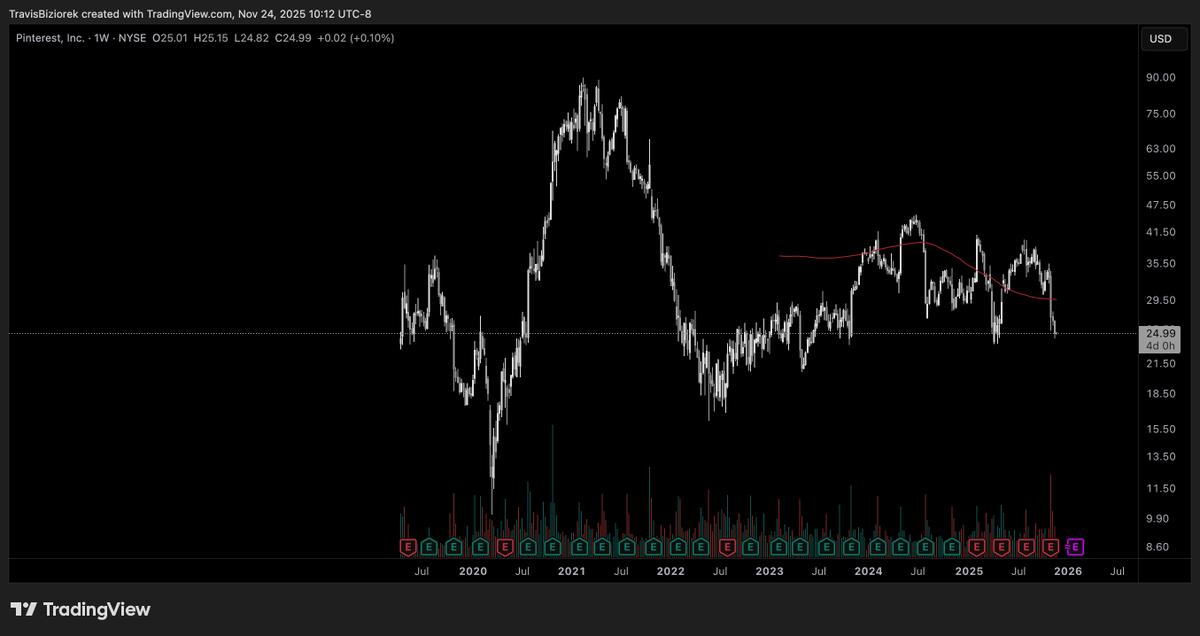Click the 29.50 price axis label
Image resolution: width=1200 pixels, height=636 pixels.
(x=1160, y=301)
